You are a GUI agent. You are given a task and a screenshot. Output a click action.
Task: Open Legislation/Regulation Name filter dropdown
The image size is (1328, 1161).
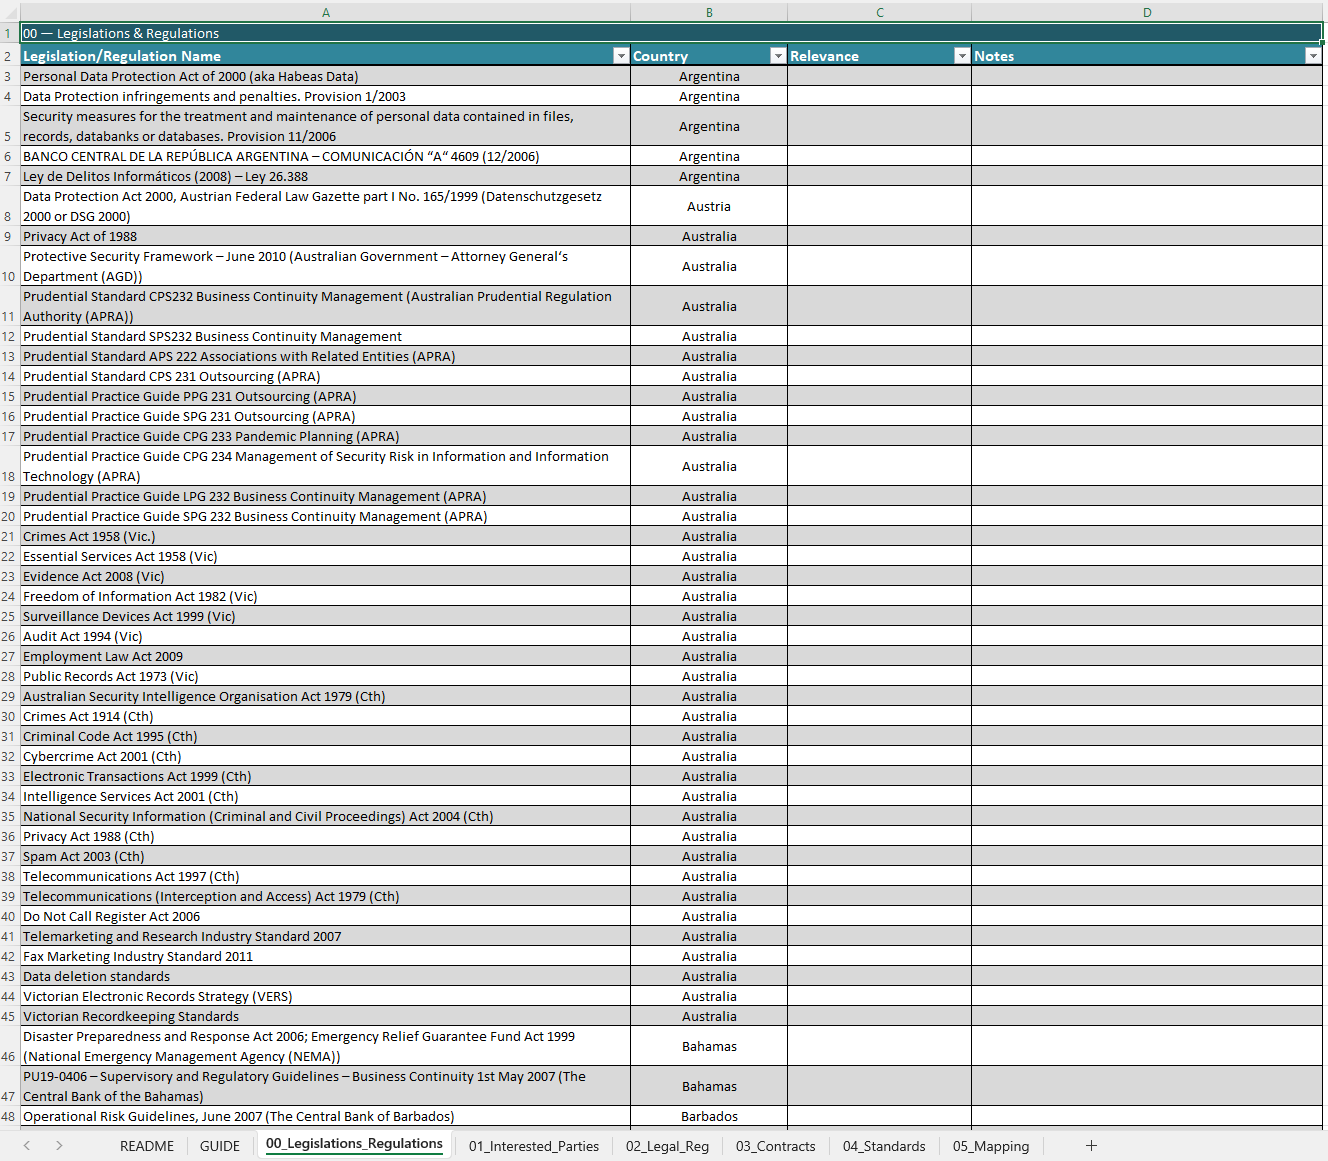[x=621, y=56]
